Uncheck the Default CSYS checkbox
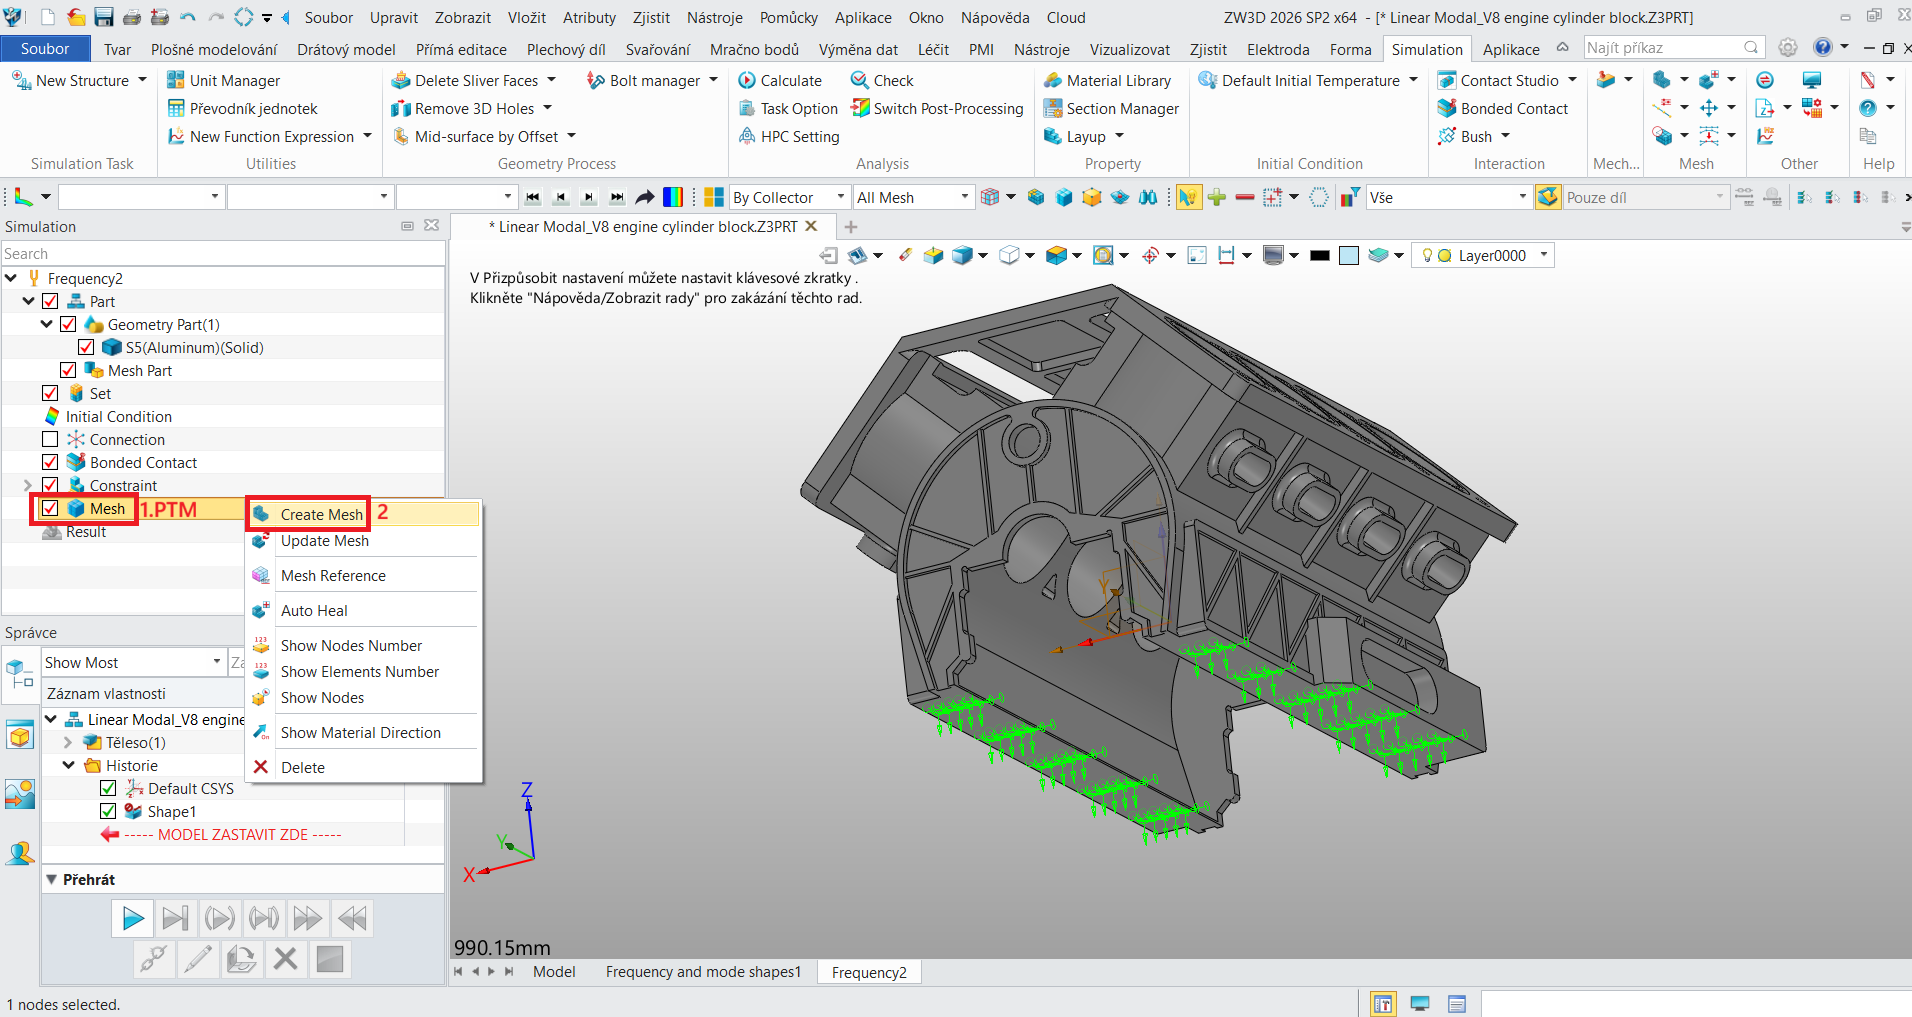 pos(108,788)
